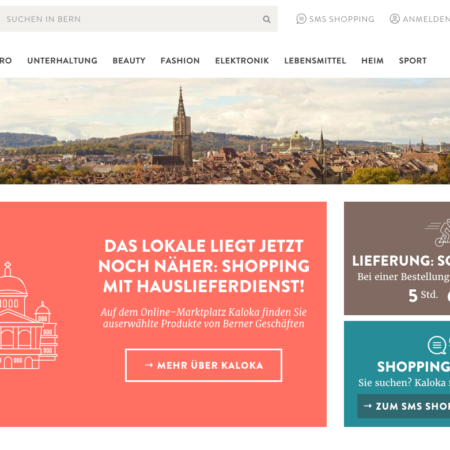
Task: Go to the Elektronik category
Action: 242,61
